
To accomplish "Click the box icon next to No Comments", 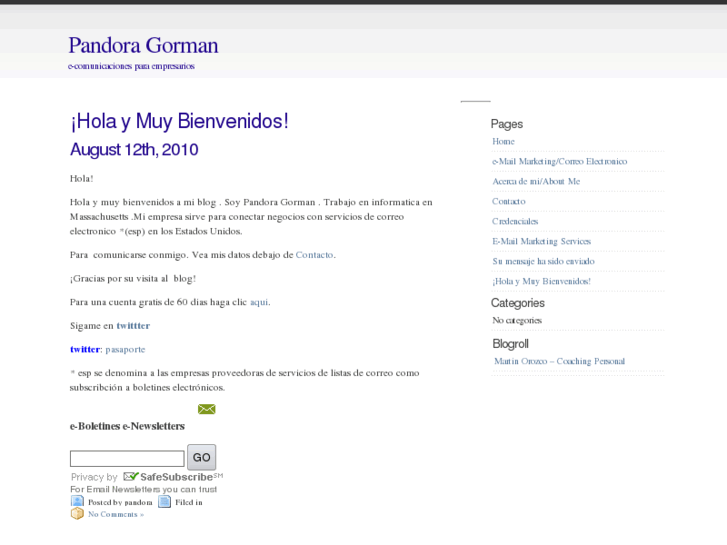I will pyautogui.click(x=77, y=514).
